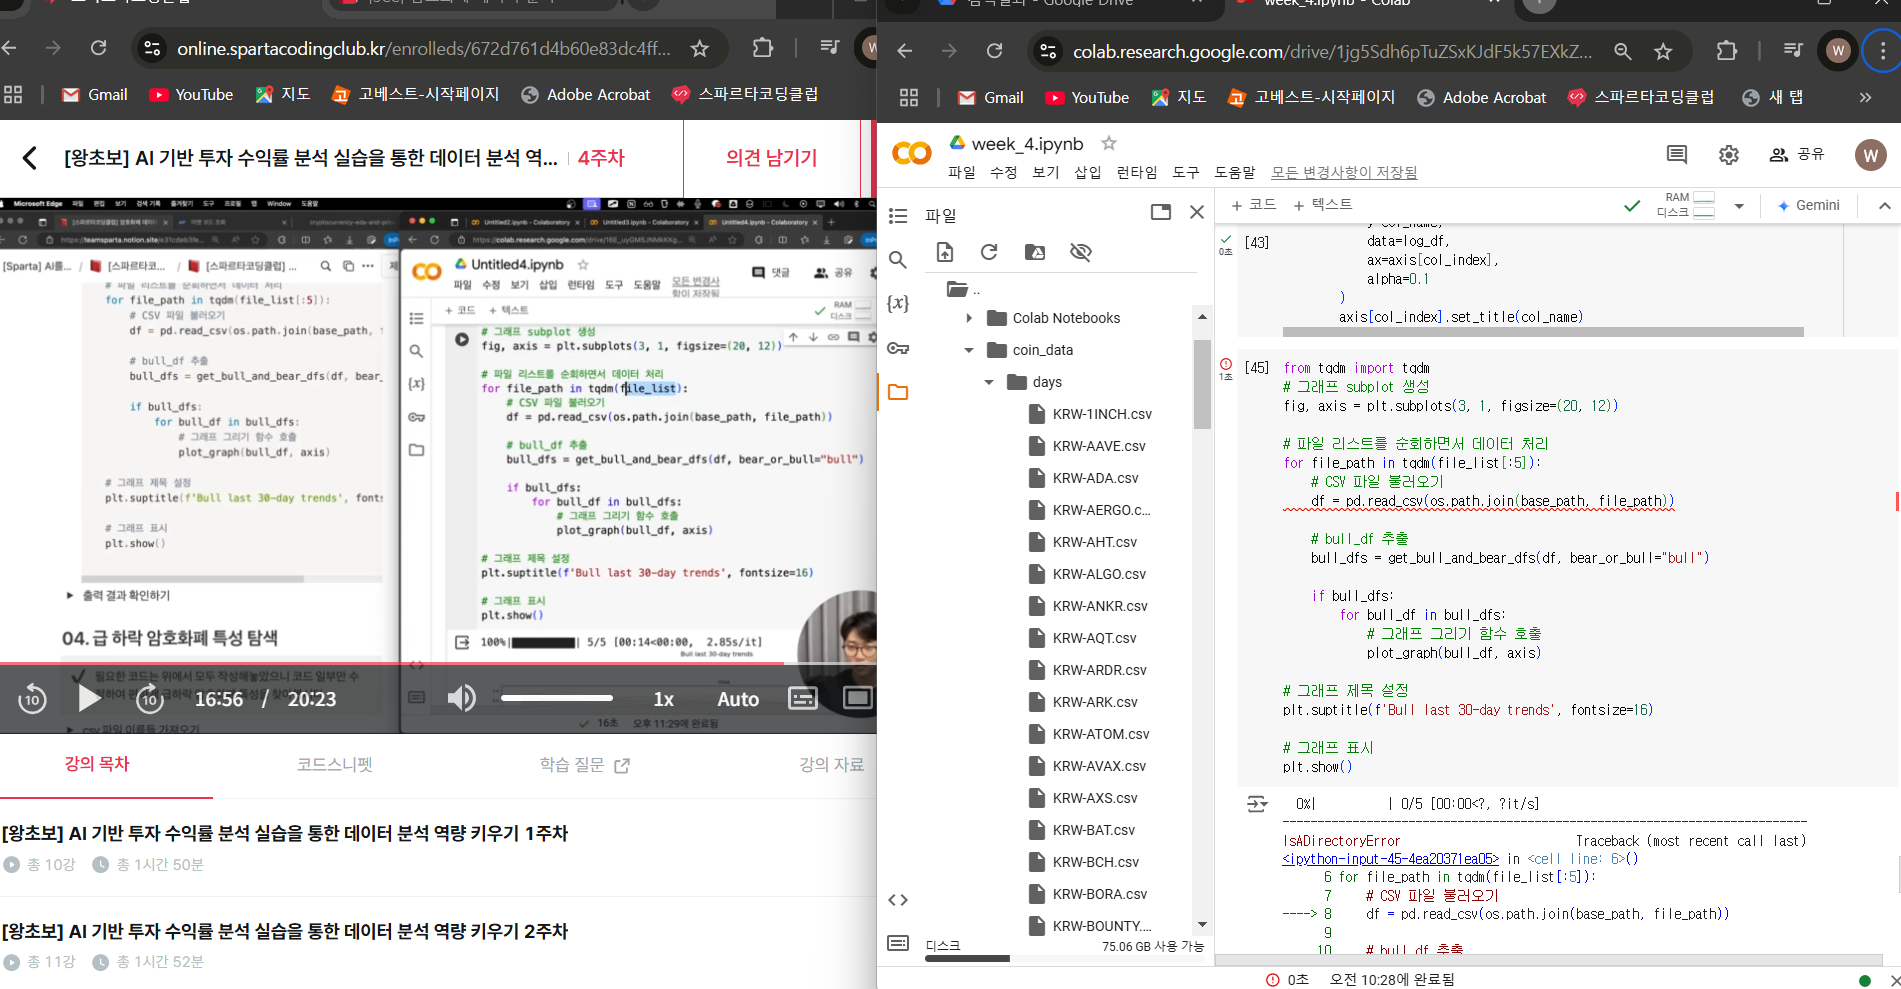
Task: Collapse the coin_data folder
Action: tap(969, 350)
